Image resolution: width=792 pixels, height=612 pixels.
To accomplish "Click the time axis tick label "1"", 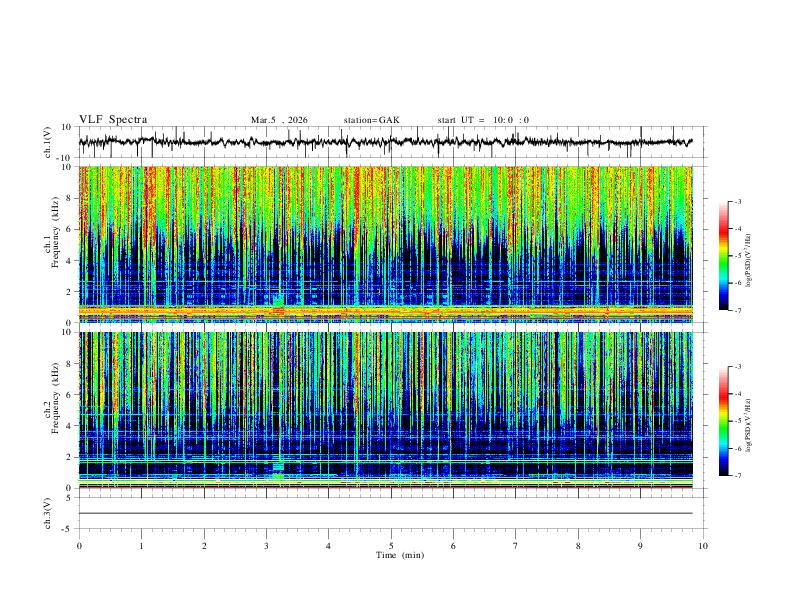I will (141, 546).
